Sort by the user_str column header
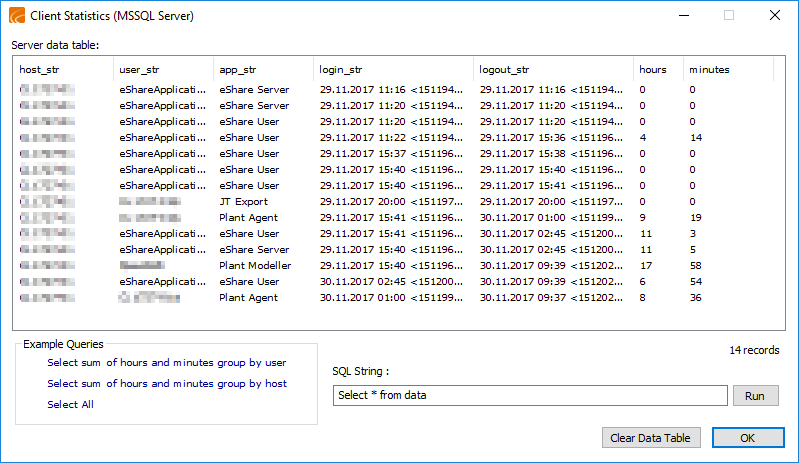Image resolution: width=799 pixels, height=463 pixels. pos(163,70)
